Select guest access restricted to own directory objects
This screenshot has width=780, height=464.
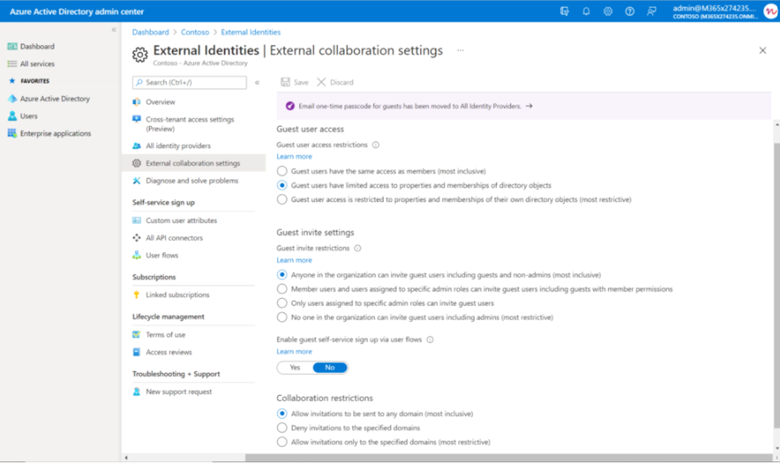(282, 199)
